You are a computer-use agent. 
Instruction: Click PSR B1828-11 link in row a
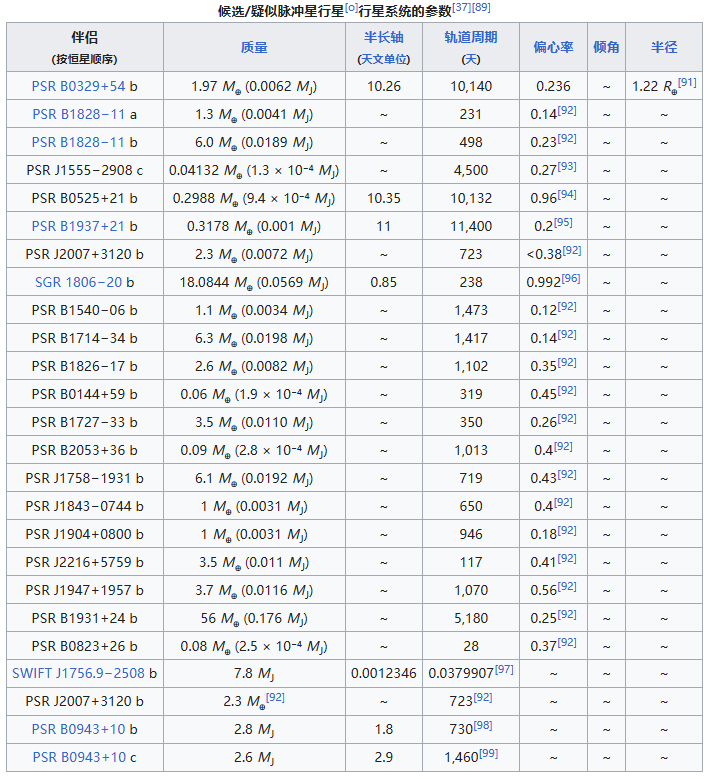(x=78, y=114)
